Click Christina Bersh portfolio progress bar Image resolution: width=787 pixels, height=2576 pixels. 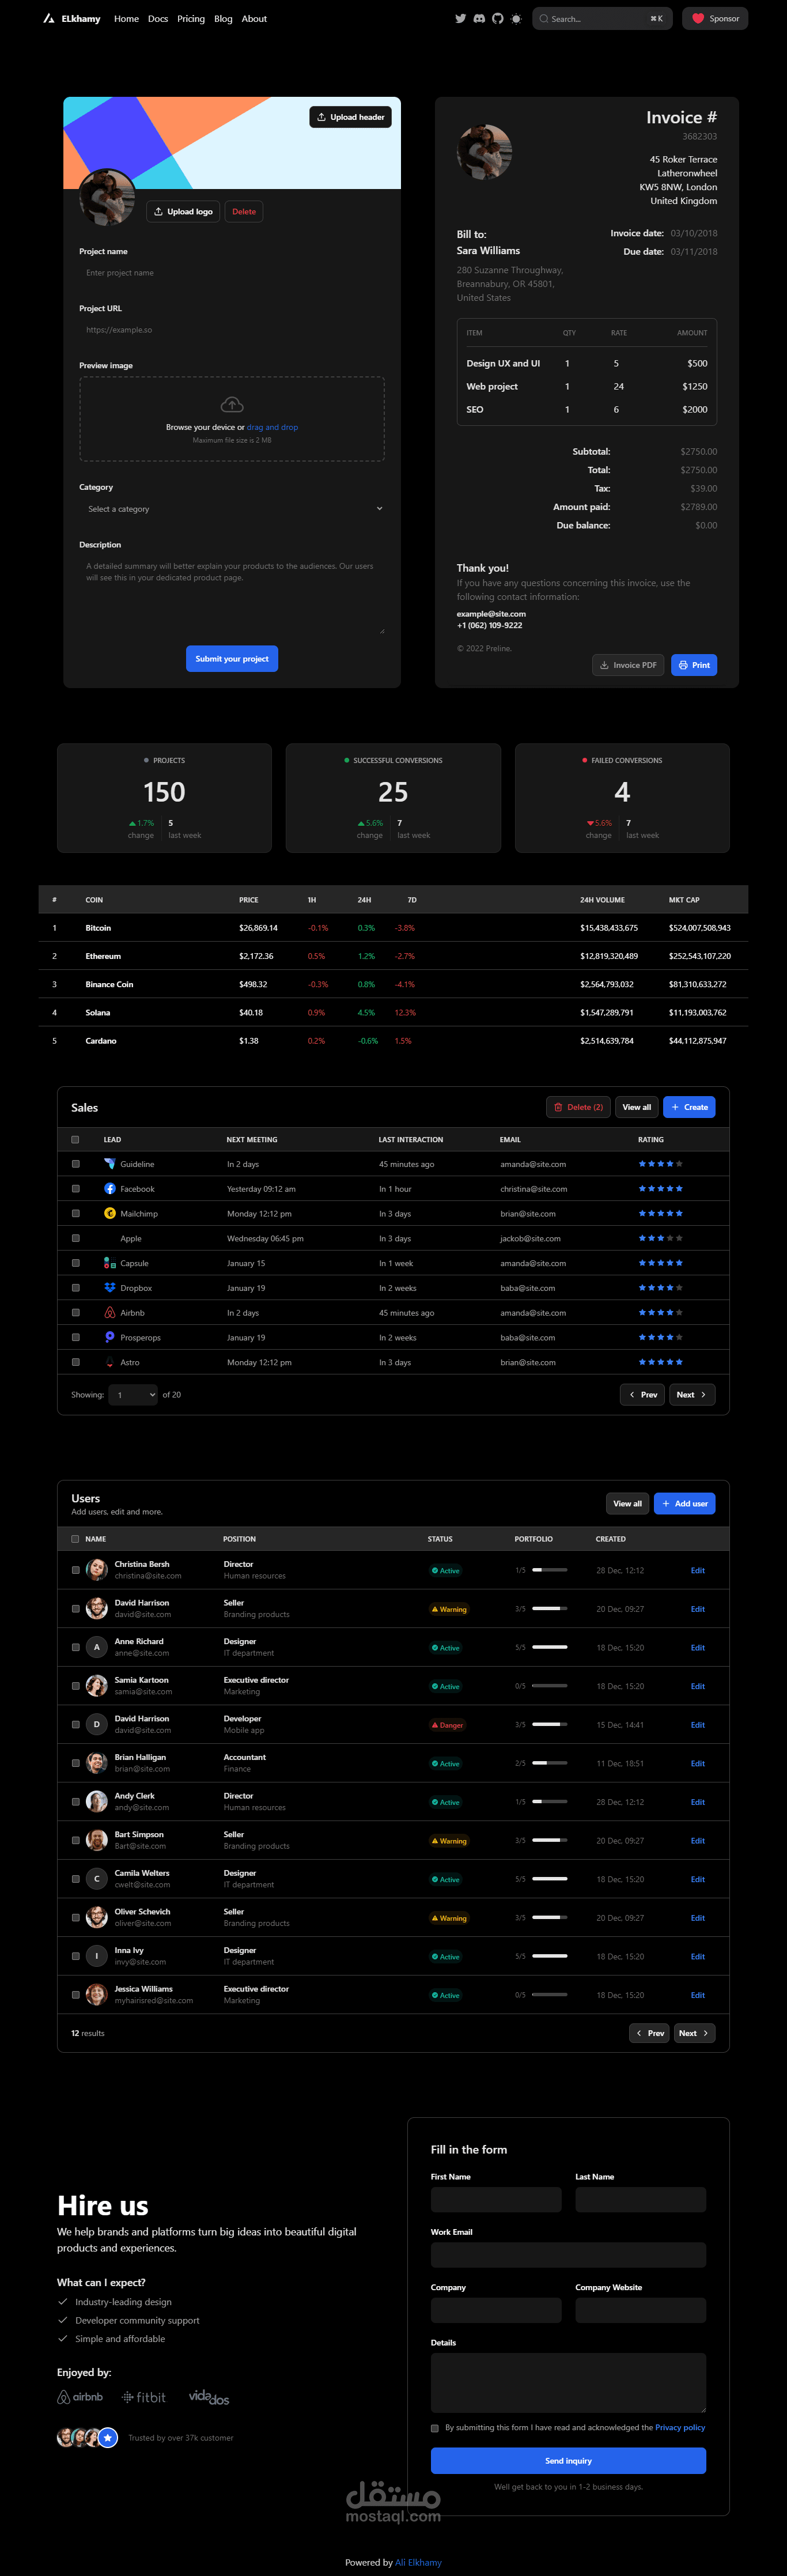click(550, 1570)
